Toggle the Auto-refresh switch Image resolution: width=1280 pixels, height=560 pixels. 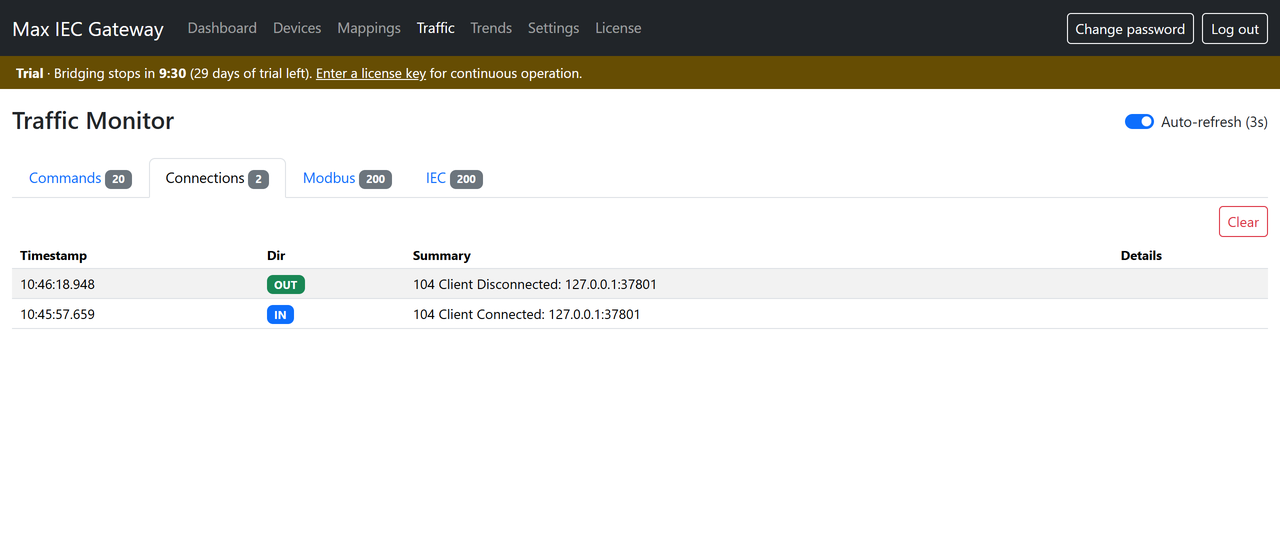click(x=1139, y=122)
